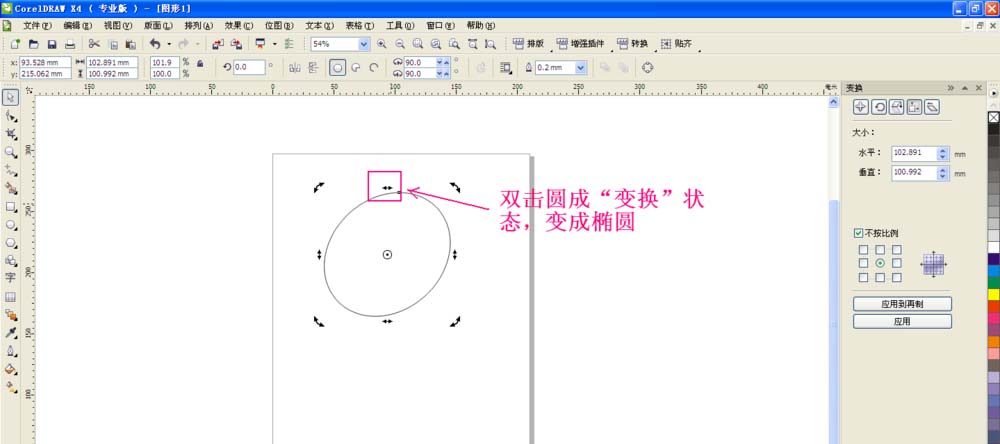Screen dimensions: 1000x444
Task: Select the Zoom tool in the toolbox
Action: point(11,152)
